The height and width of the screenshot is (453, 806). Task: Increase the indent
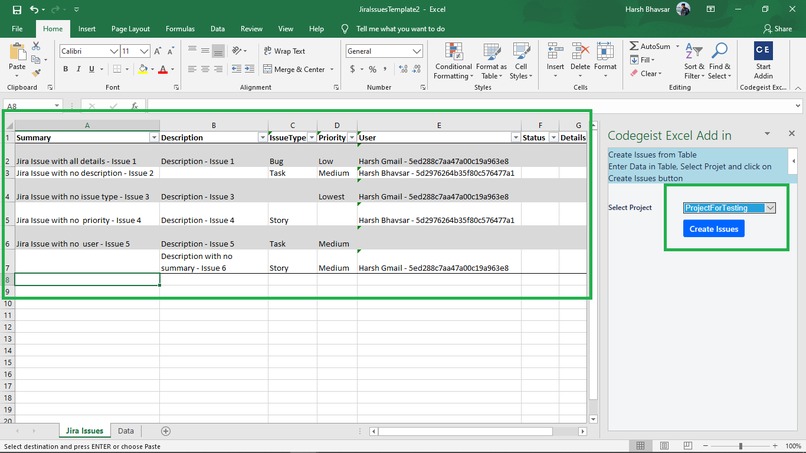(249, 69)
